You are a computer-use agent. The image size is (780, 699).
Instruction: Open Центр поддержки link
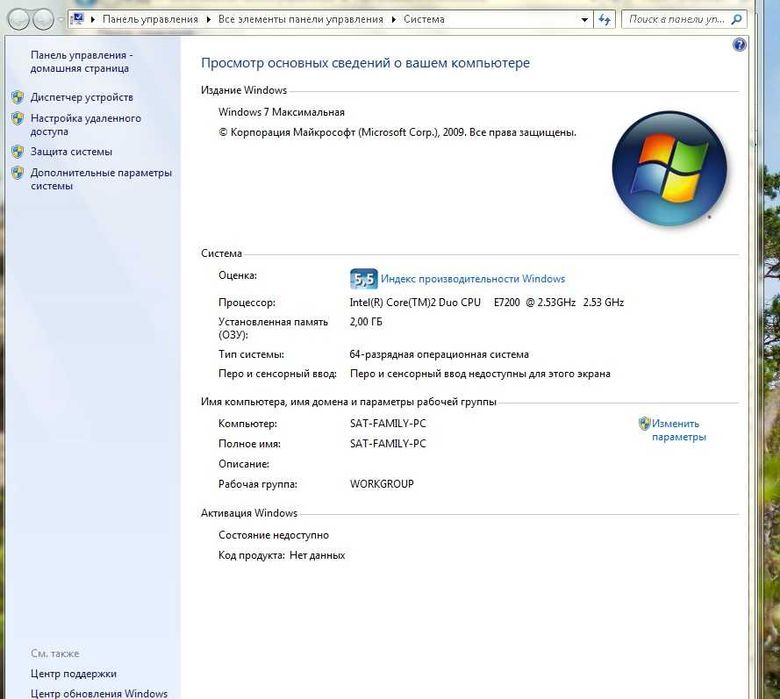click(x=74, y=674)
